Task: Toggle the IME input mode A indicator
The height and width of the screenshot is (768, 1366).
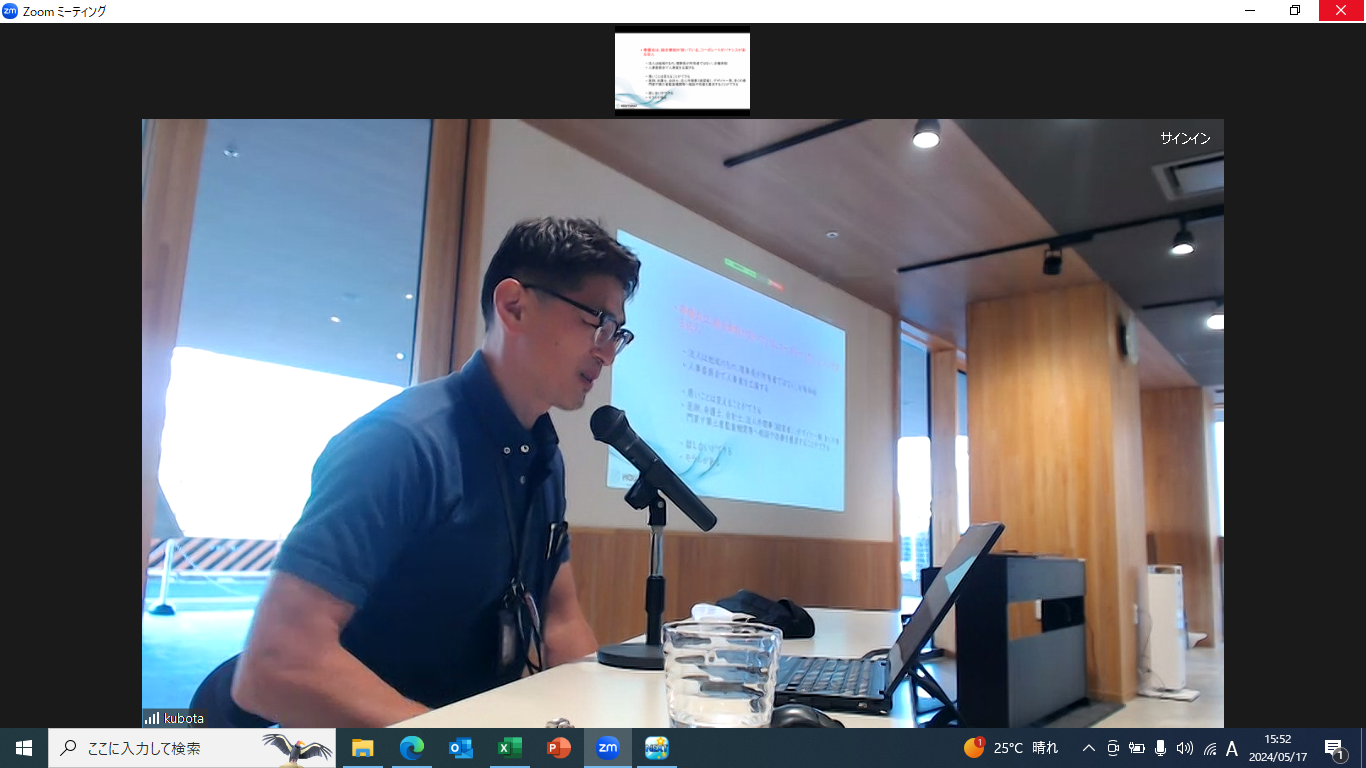Action: (x=1232, y=748)
